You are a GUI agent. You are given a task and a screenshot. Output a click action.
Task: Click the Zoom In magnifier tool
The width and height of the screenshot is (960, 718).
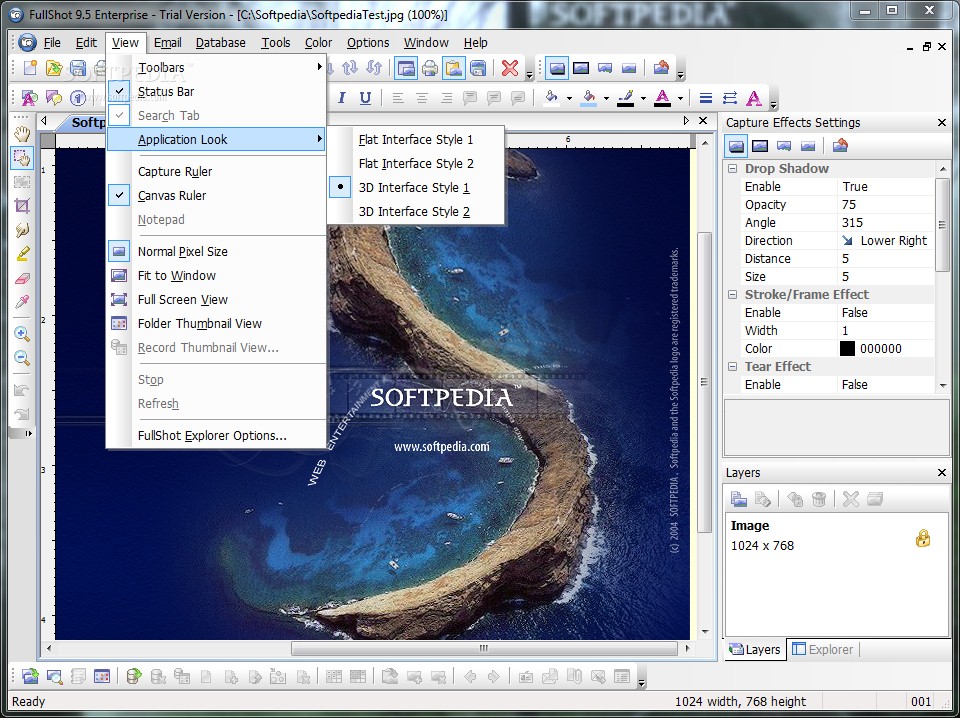pyautogui.click(x=22, y=334)
